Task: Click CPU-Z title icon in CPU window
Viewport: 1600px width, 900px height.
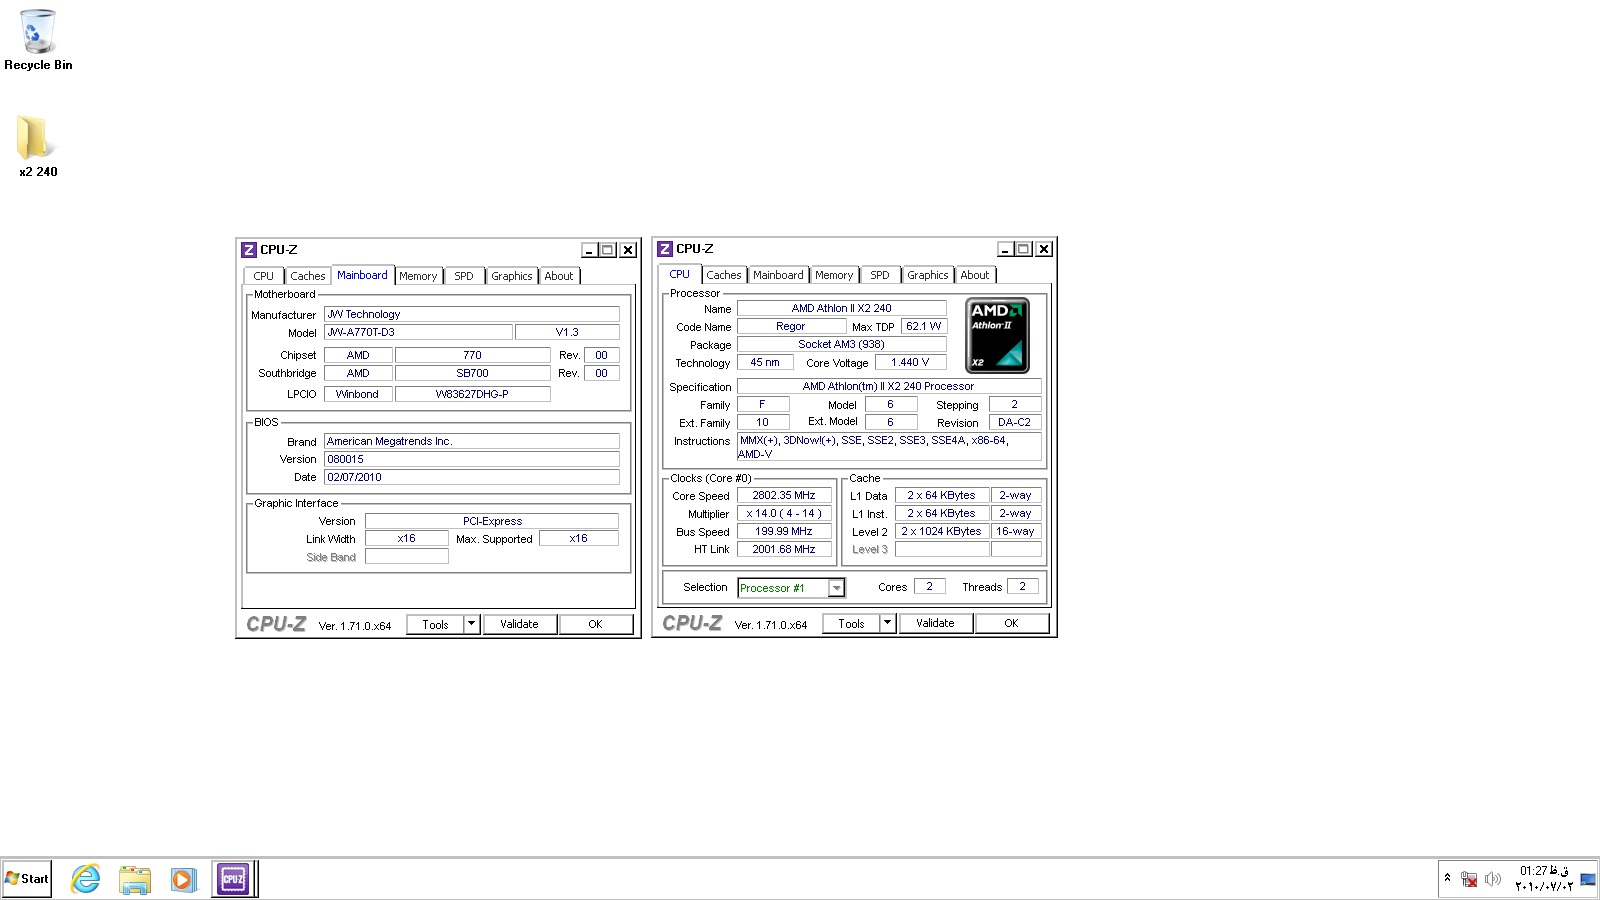Action: (665, 249)
